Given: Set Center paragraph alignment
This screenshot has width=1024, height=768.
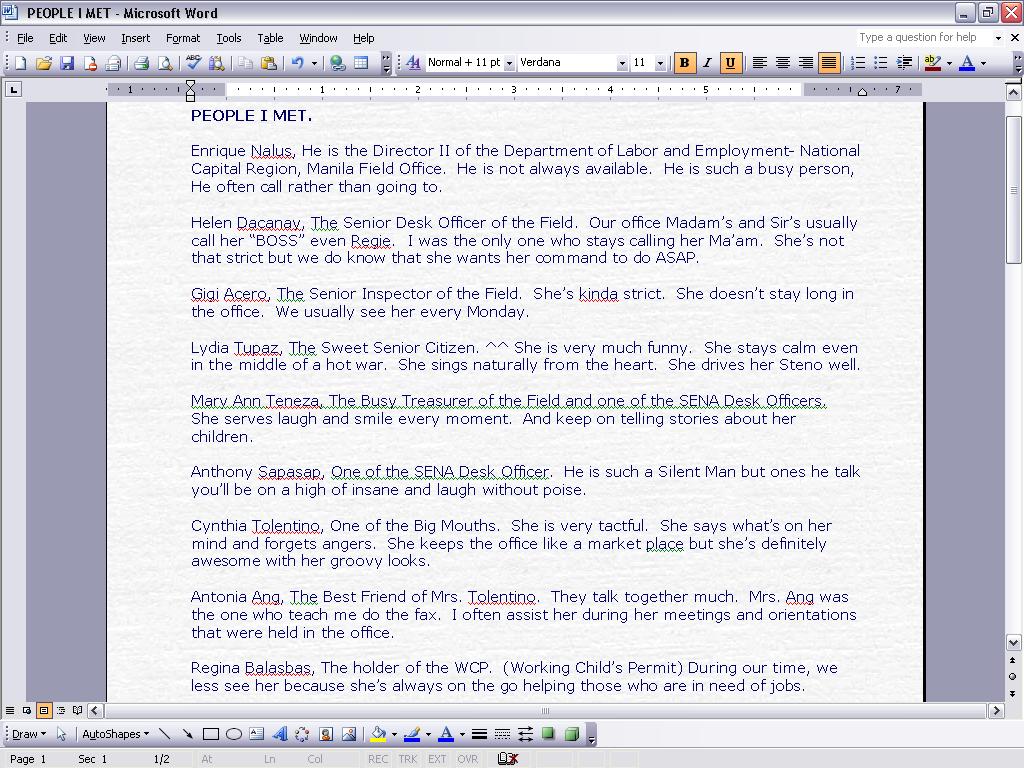Looking at the screenshot, I should [x=782, y=63].
